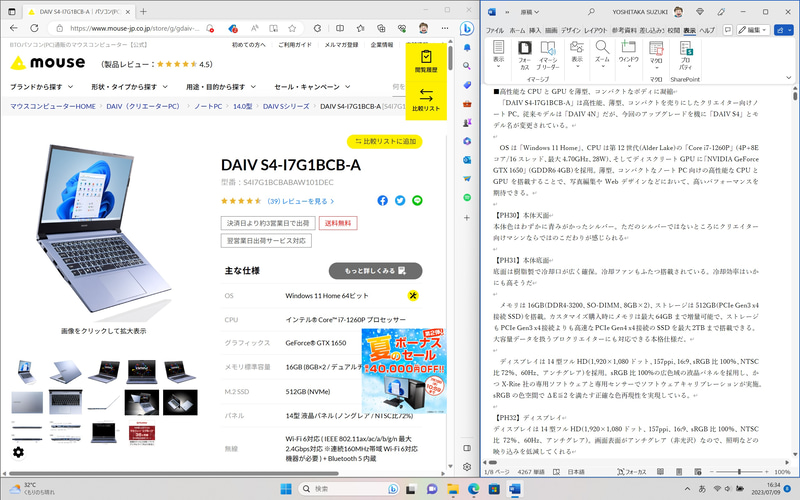Go back in Edge browser

point(14,28)
